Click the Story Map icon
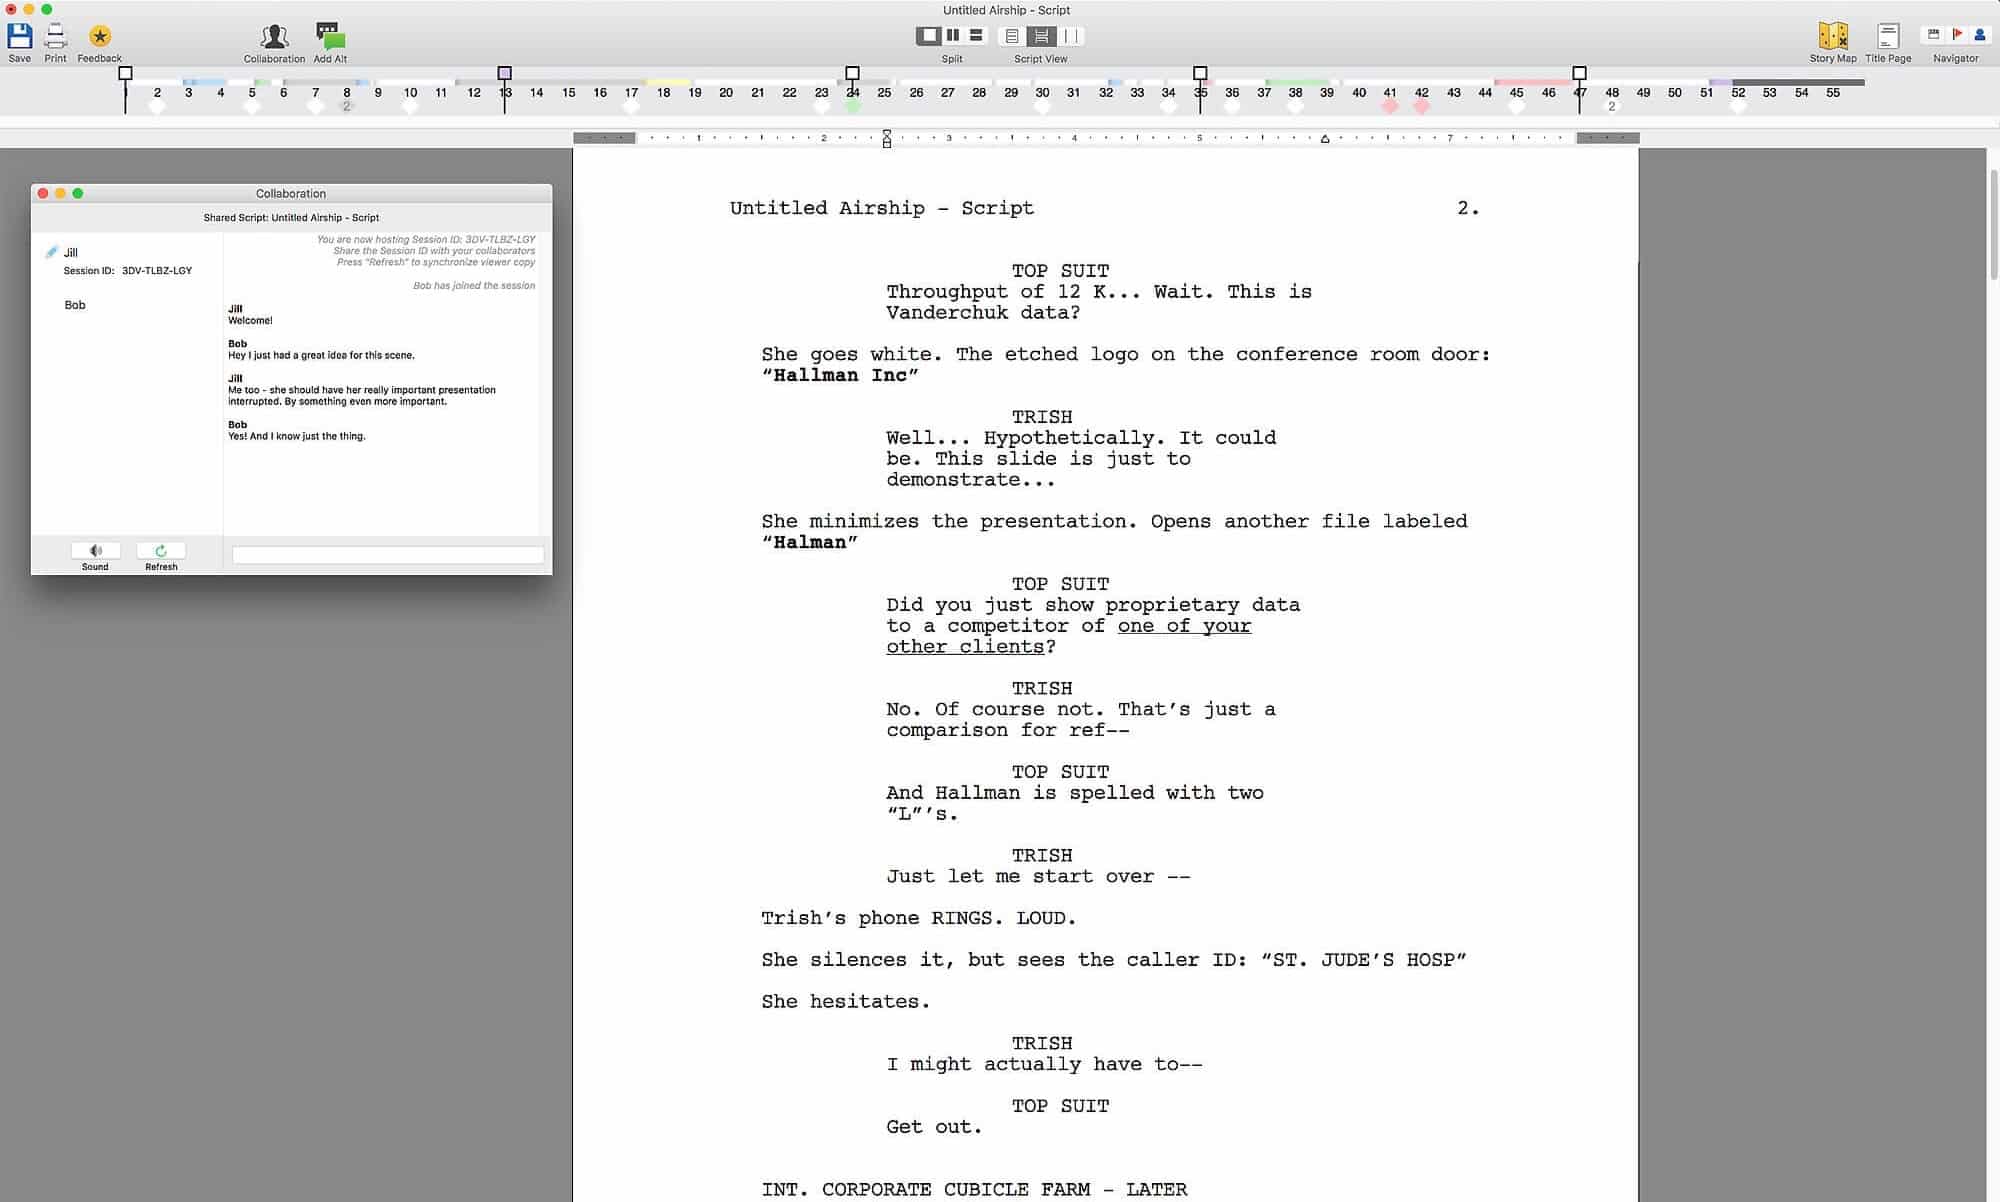The width and height of the screenshot is (2000, 1202). click(1833, 34)
